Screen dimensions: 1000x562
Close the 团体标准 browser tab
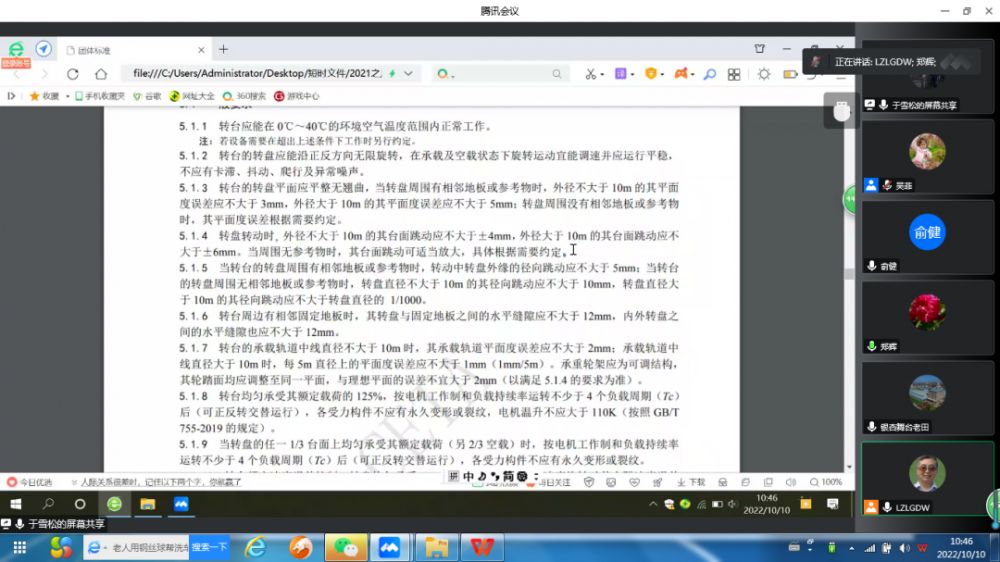[x=201, y=50]
